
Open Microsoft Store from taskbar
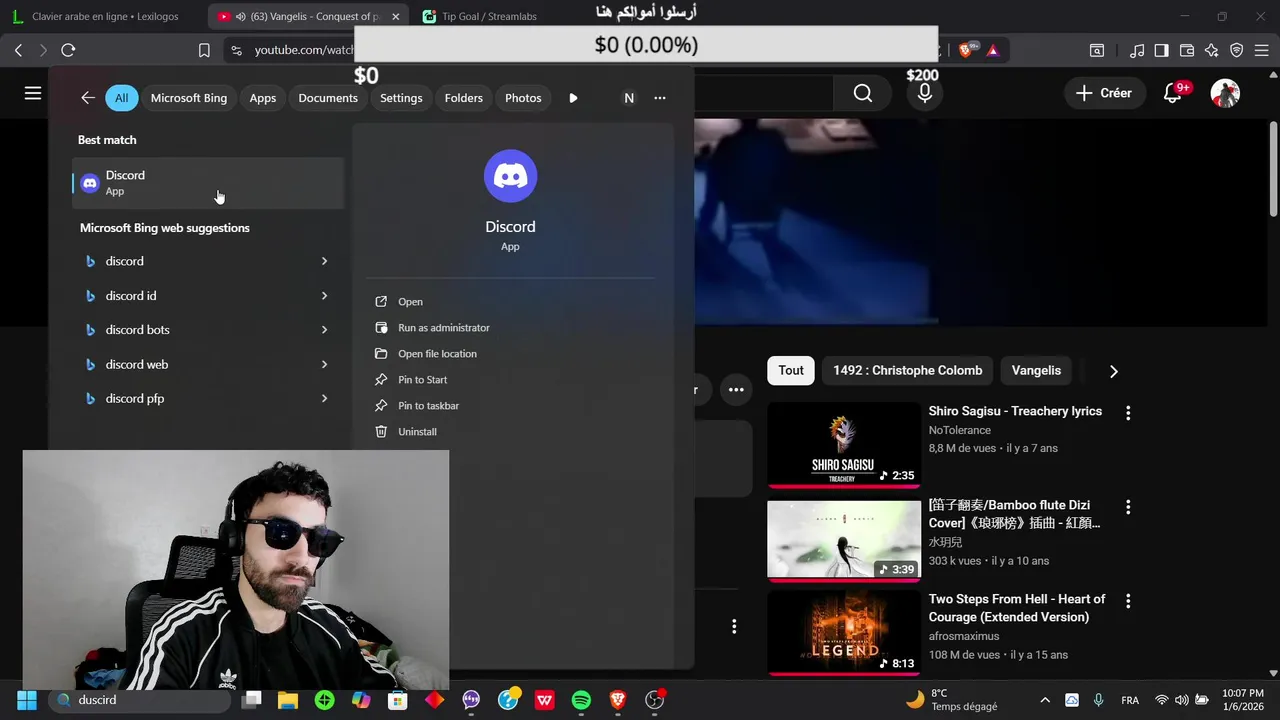tap(398, 700)
